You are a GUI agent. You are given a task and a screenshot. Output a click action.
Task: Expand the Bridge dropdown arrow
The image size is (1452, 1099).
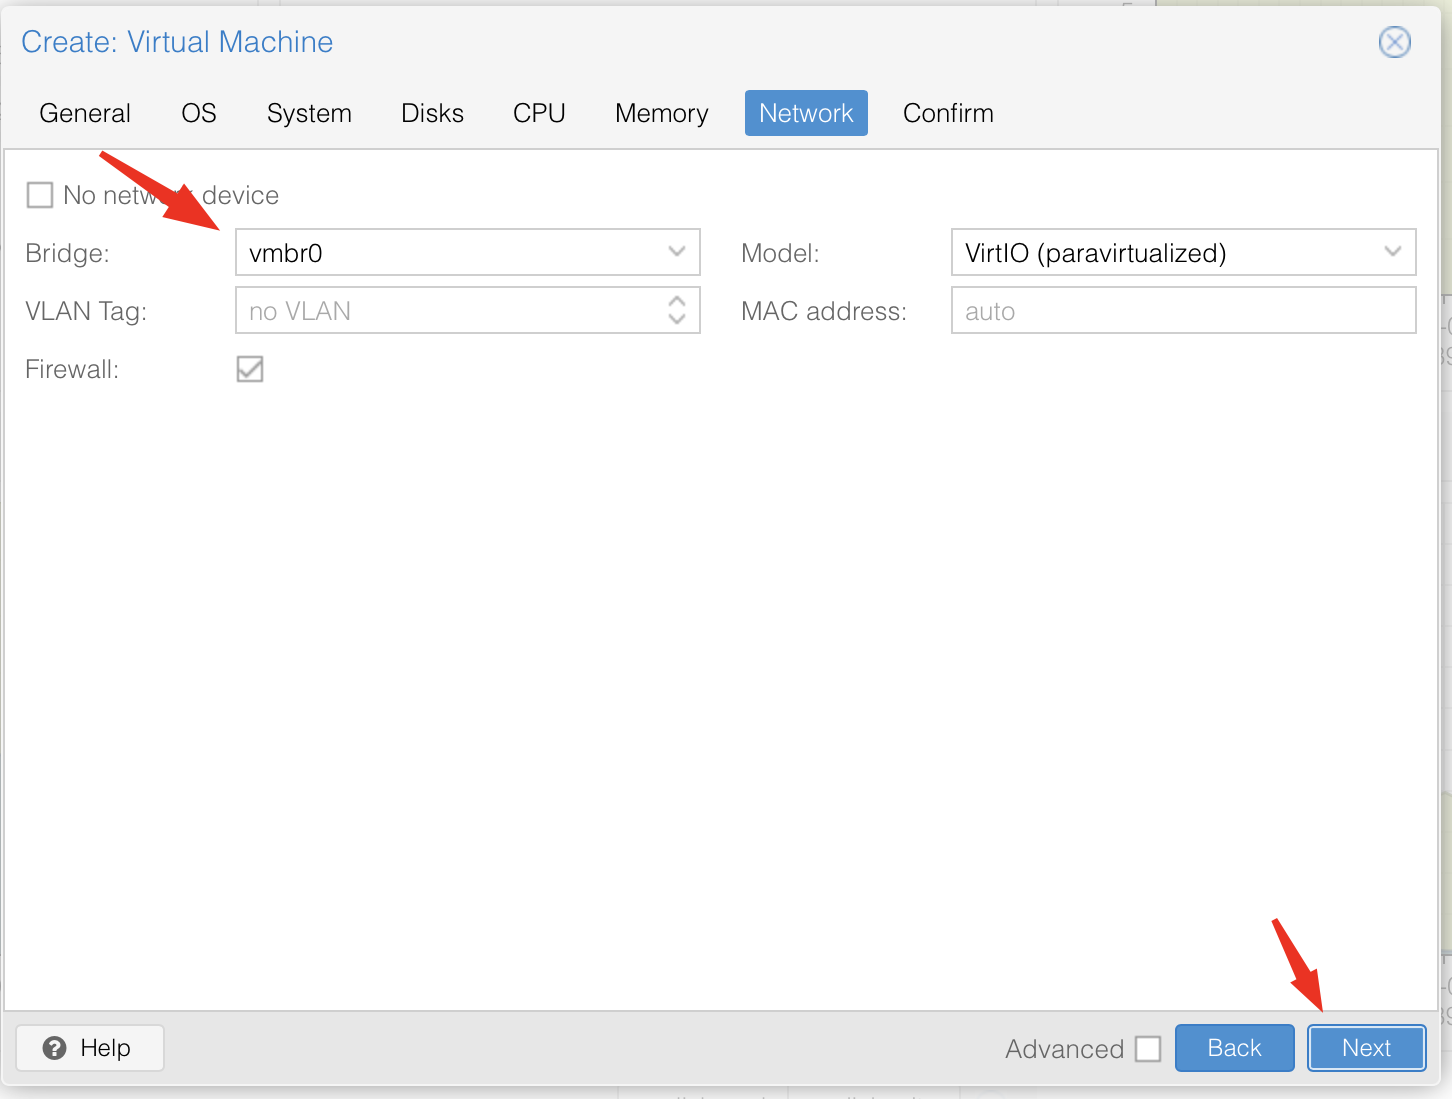pos(677,252)
